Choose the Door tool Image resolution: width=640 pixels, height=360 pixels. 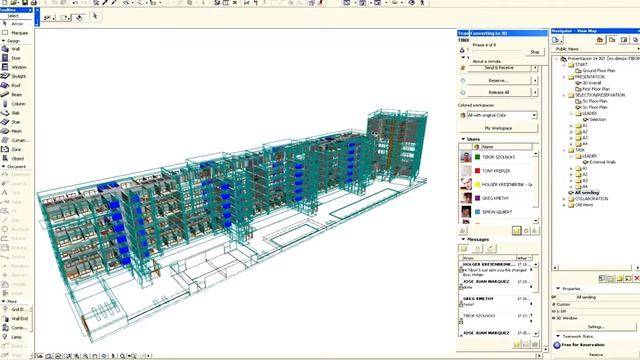(16, 58)
